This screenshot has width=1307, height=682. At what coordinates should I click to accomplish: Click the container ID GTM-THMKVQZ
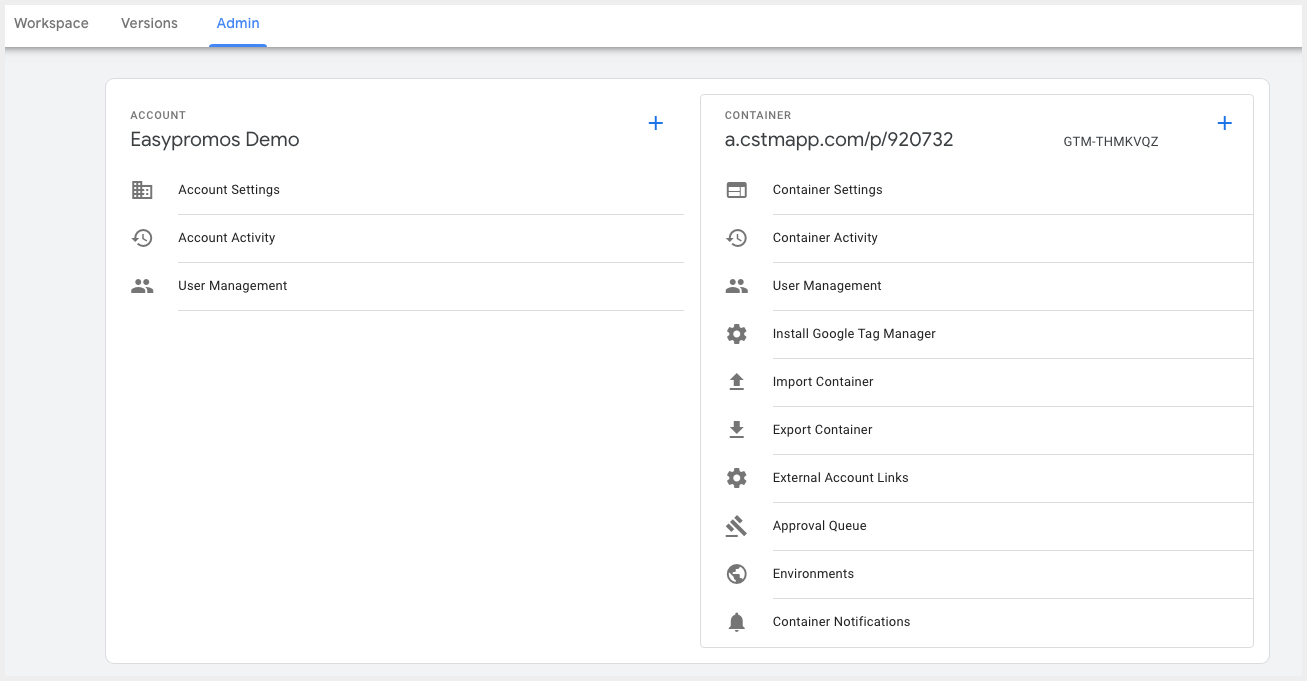click(1111, 142)
